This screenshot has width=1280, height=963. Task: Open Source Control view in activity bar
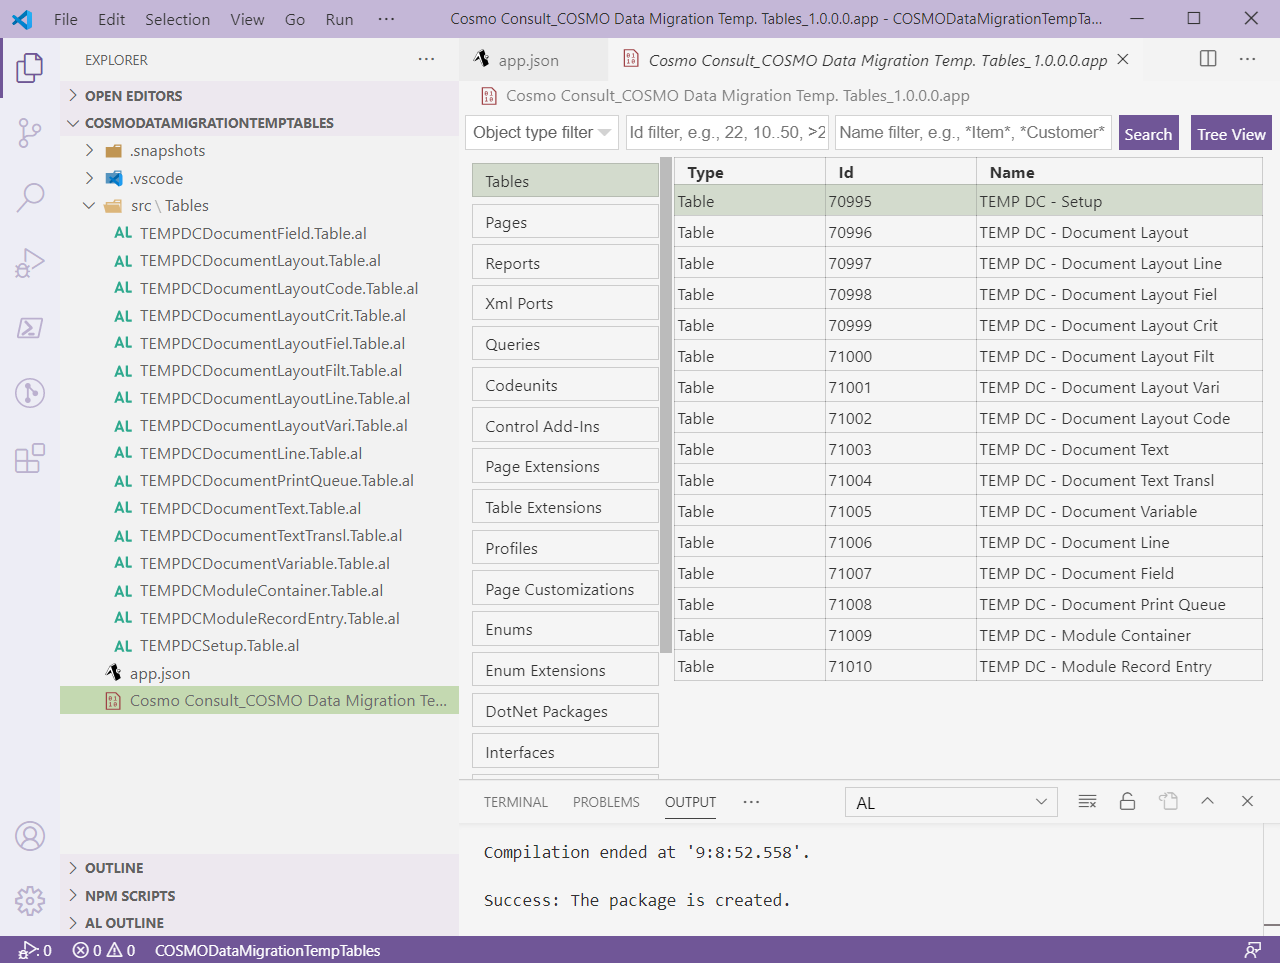30,132
